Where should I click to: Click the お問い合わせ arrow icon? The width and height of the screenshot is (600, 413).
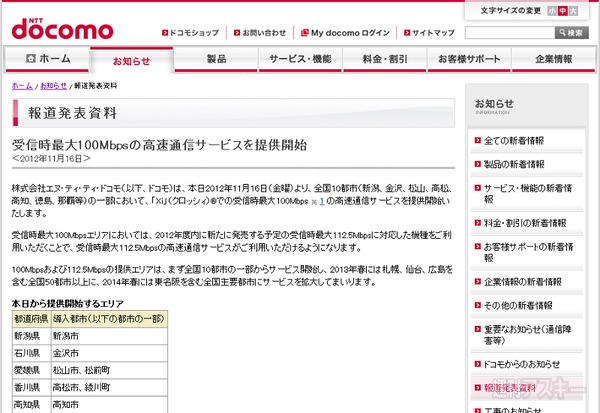[237, 33]
